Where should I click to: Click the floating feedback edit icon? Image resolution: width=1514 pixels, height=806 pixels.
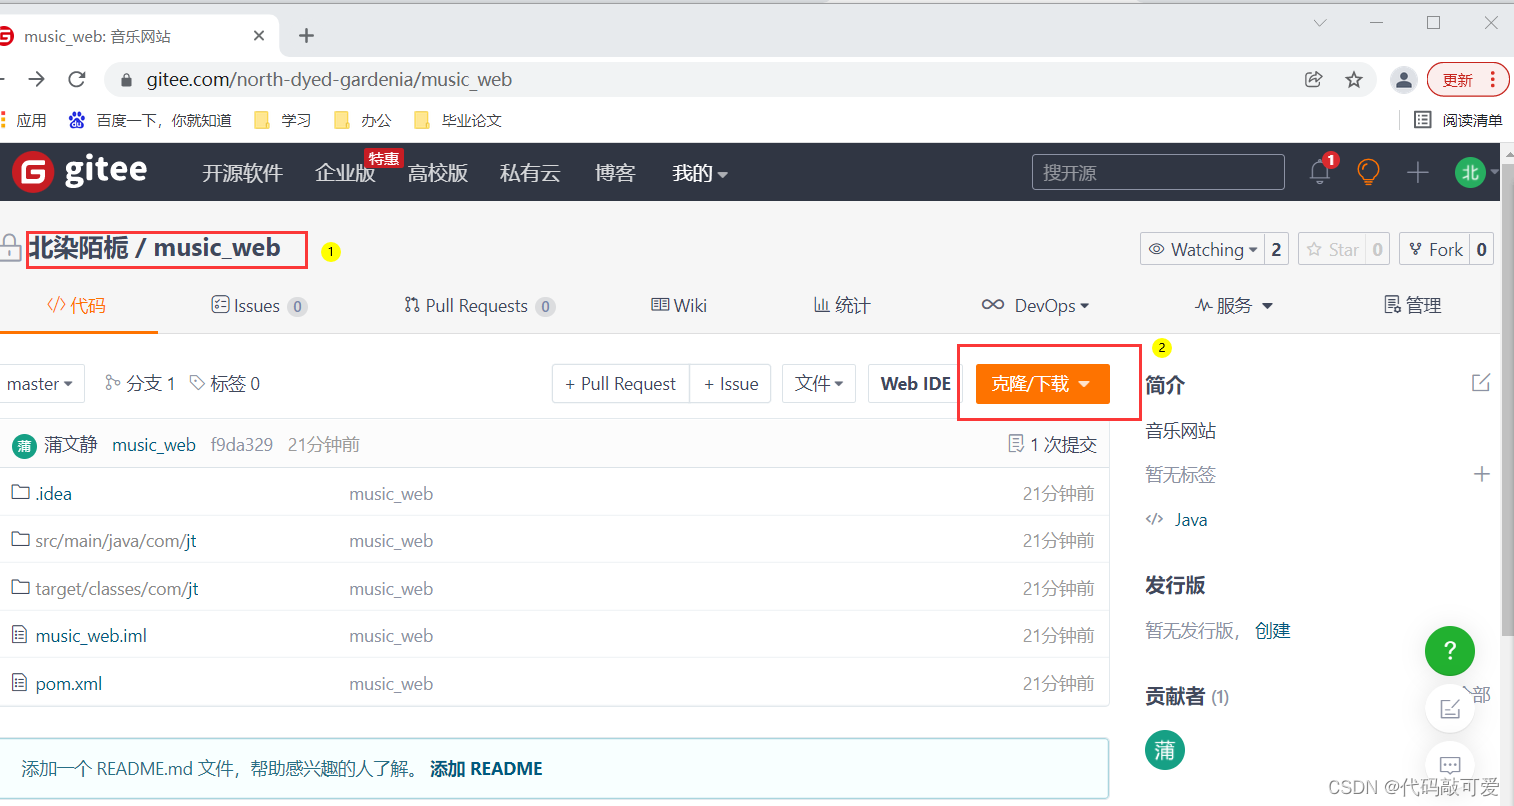pyautogui.click(x=1450, y=708)
